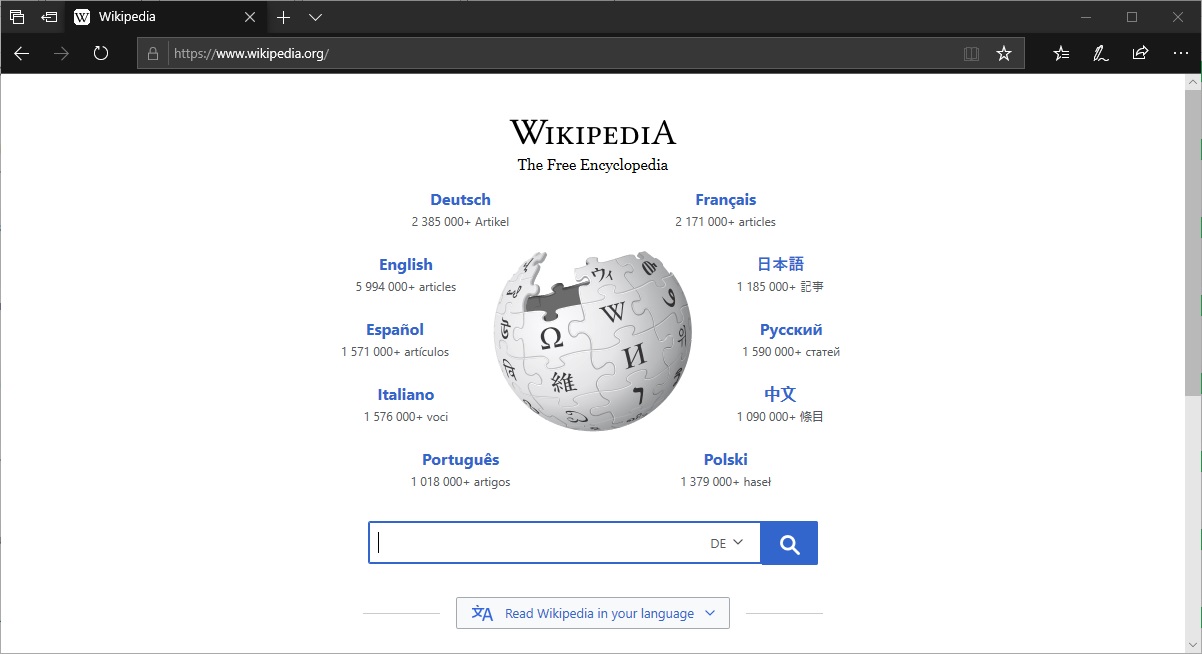Close the Wikipedia tab
The image size is (1202, 654).
pos(250,17)
